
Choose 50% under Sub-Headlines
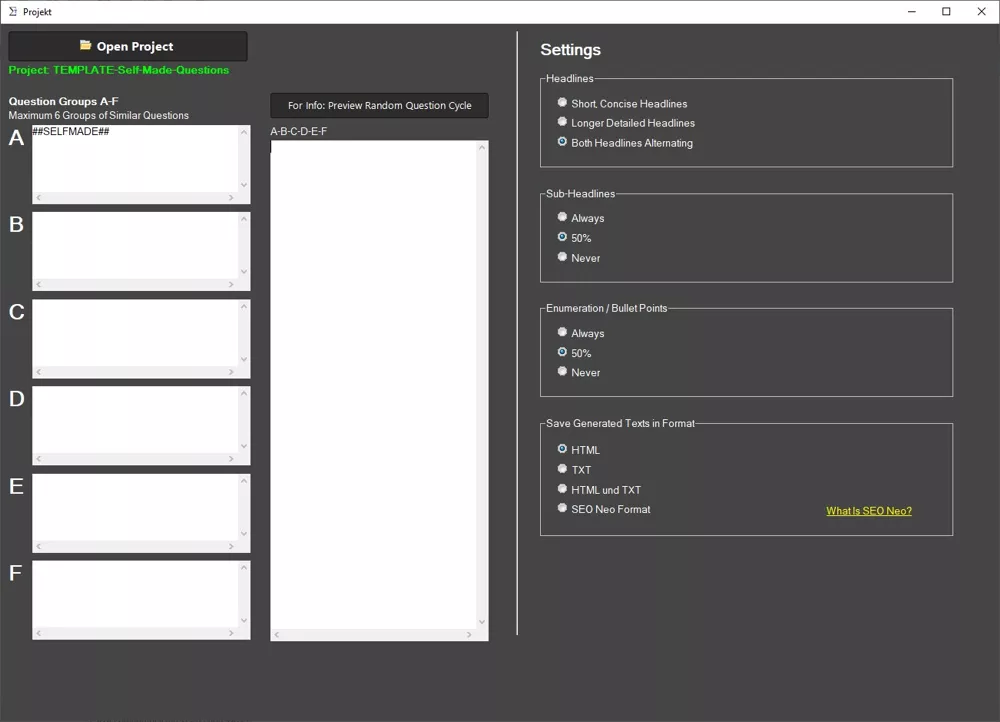[574, 238]
